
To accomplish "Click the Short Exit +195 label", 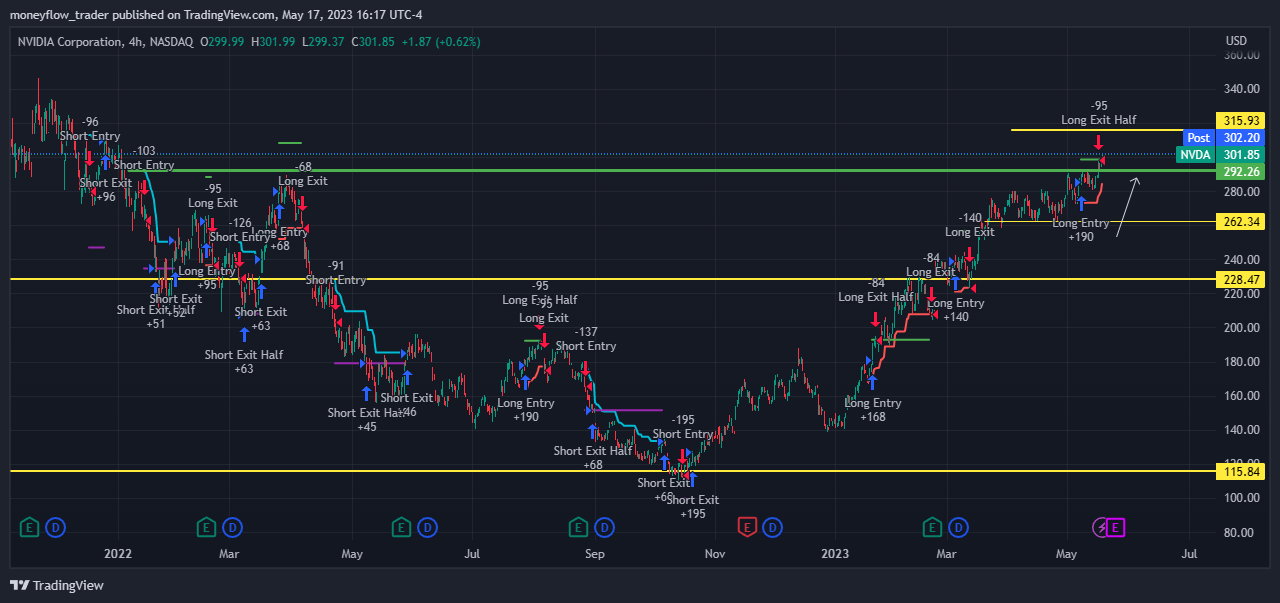I will 692,507.
